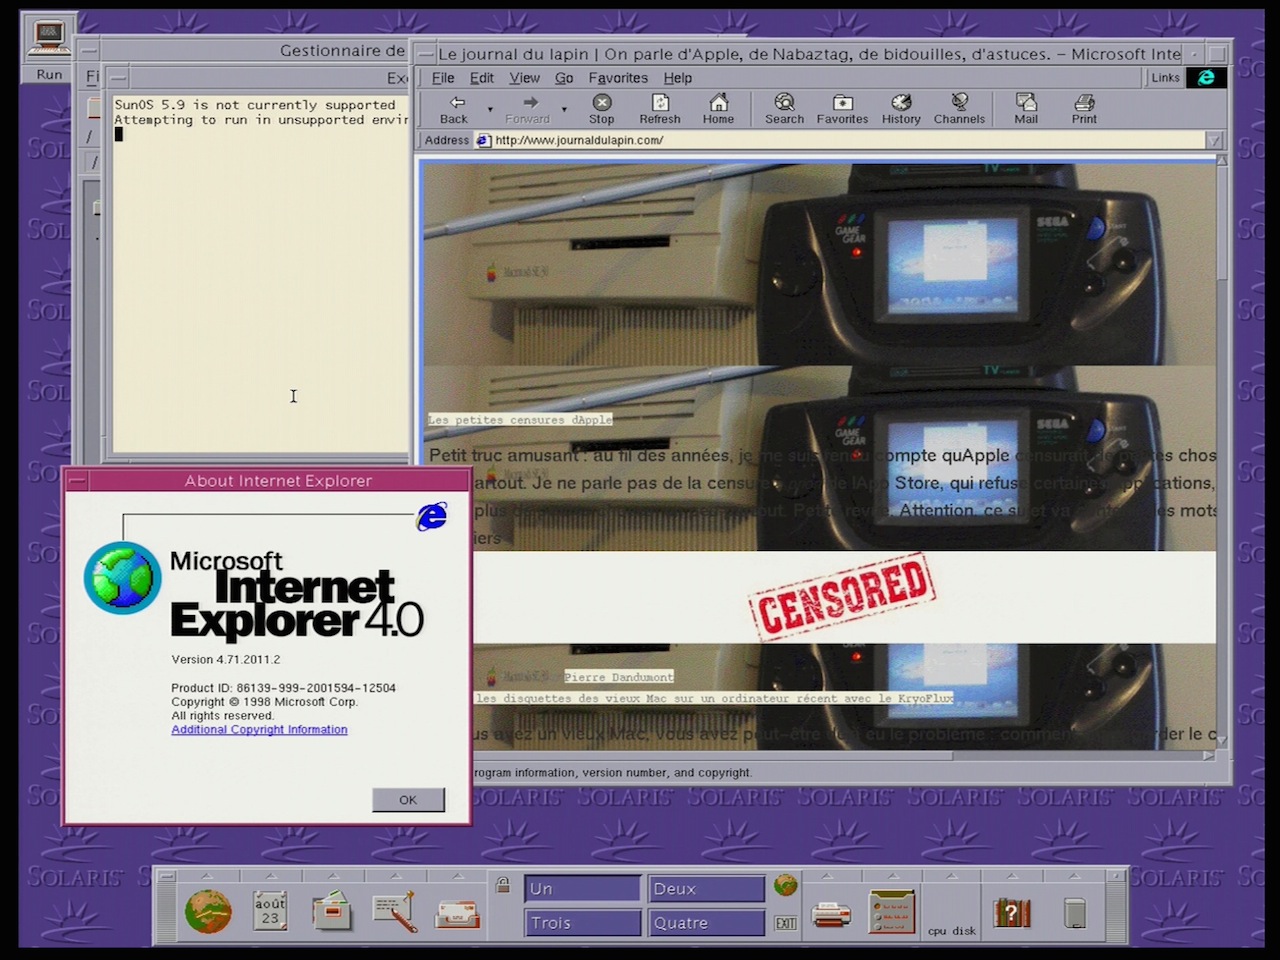The height and width of the screenshot is (960, 1280).
Task: Expand subpanel arrow above Help icon
Action: (x=1011, y=876)
